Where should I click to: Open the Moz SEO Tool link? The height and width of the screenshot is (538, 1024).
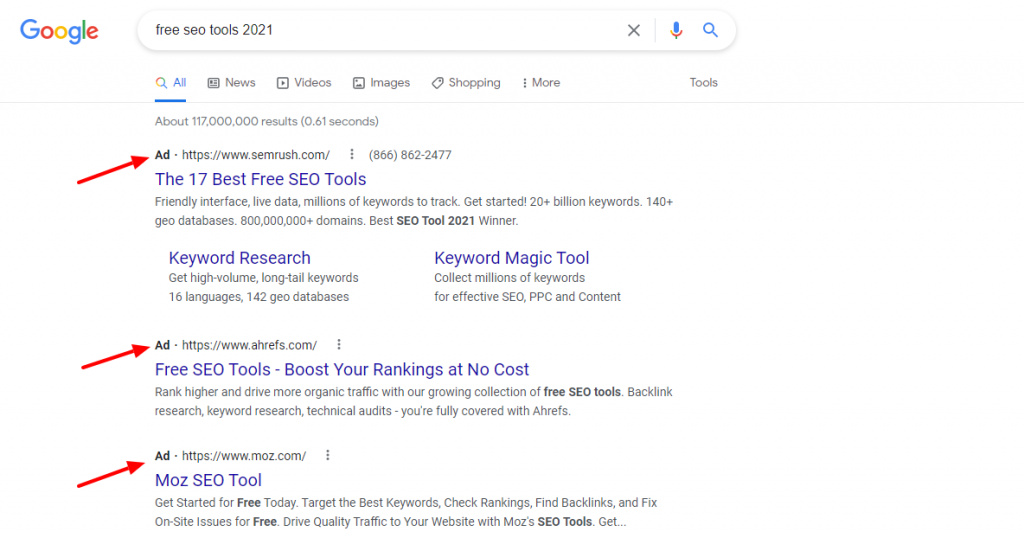coord(208,481)
